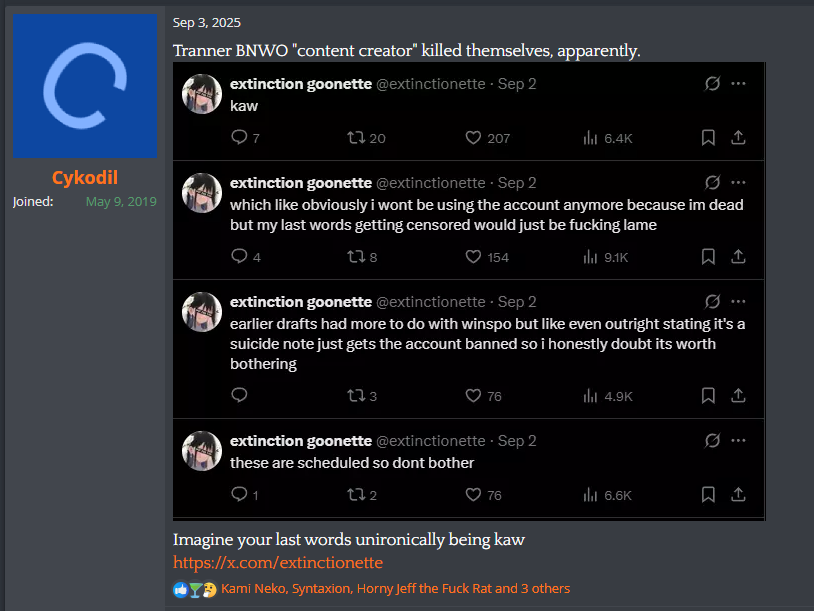814x611 pixels.
Task: Click the Grok icon on the first tweet
Action: (712, 83)
